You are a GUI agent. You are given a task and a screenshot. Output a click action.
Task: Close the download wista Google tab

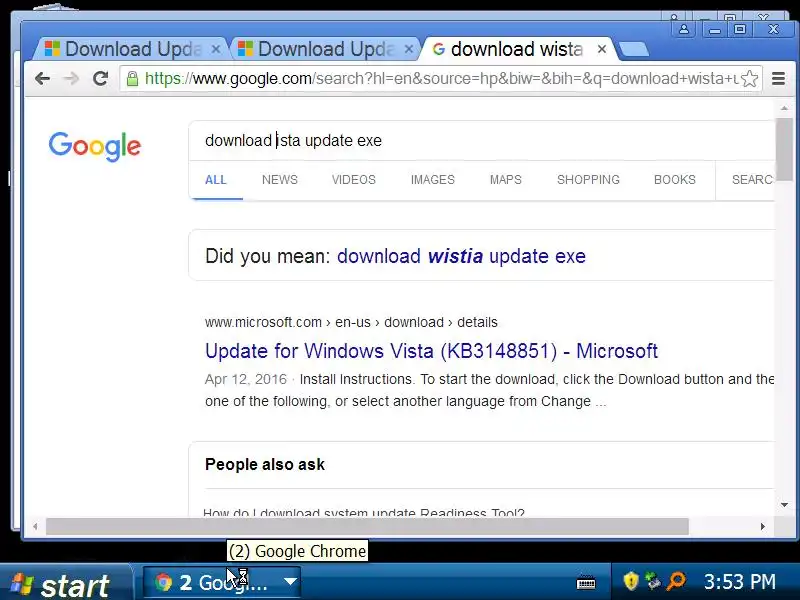602,49
